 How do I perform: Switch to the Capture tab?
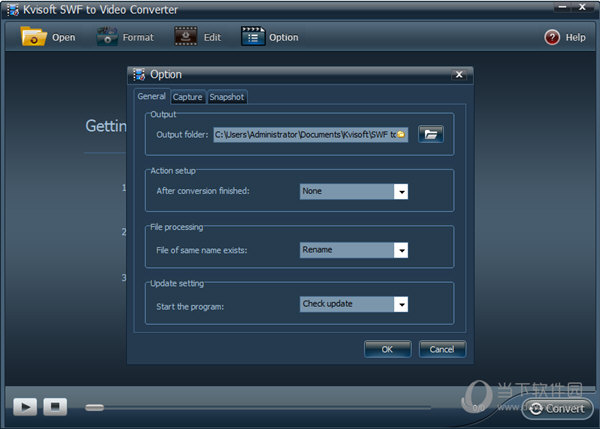coord(188,97)
